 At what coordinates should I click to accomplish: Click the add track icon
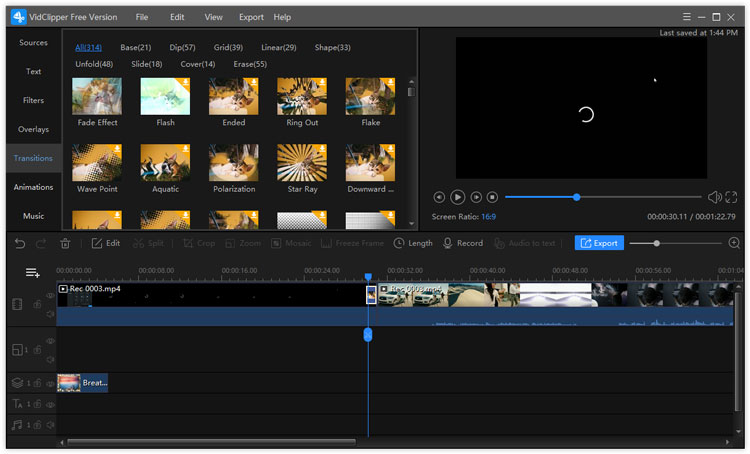pyautogui.click(x=33, y=273)
